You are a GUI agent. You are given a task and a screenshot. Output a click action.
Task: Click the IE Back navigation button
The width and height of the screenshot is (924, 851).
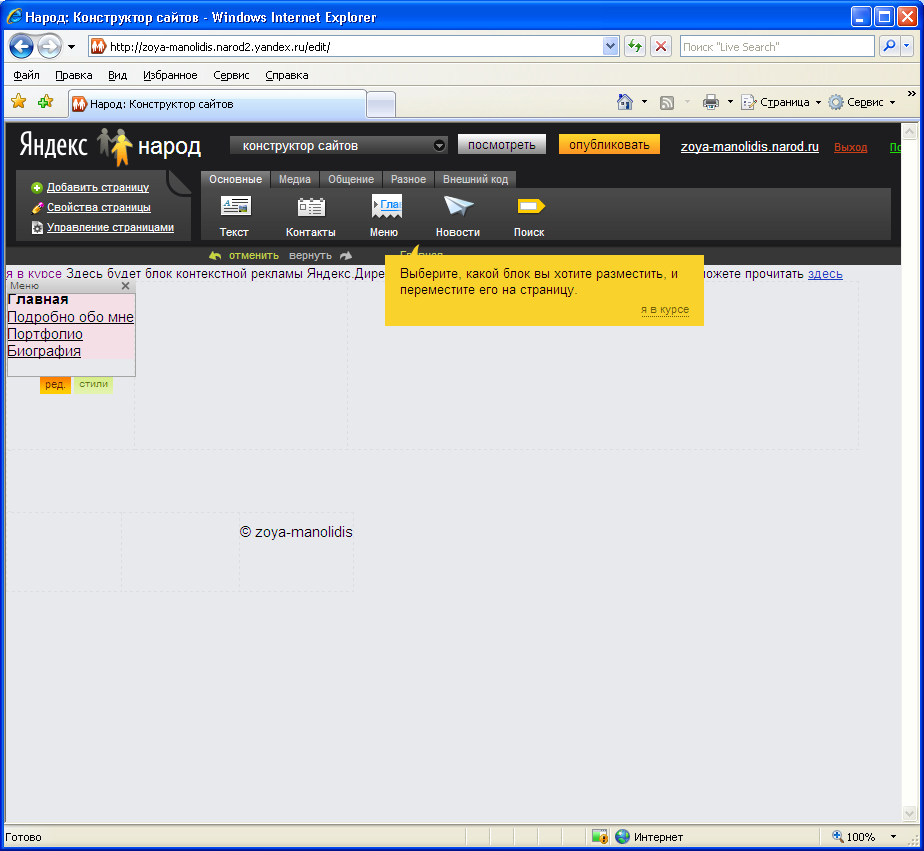[x=21, y=47]
